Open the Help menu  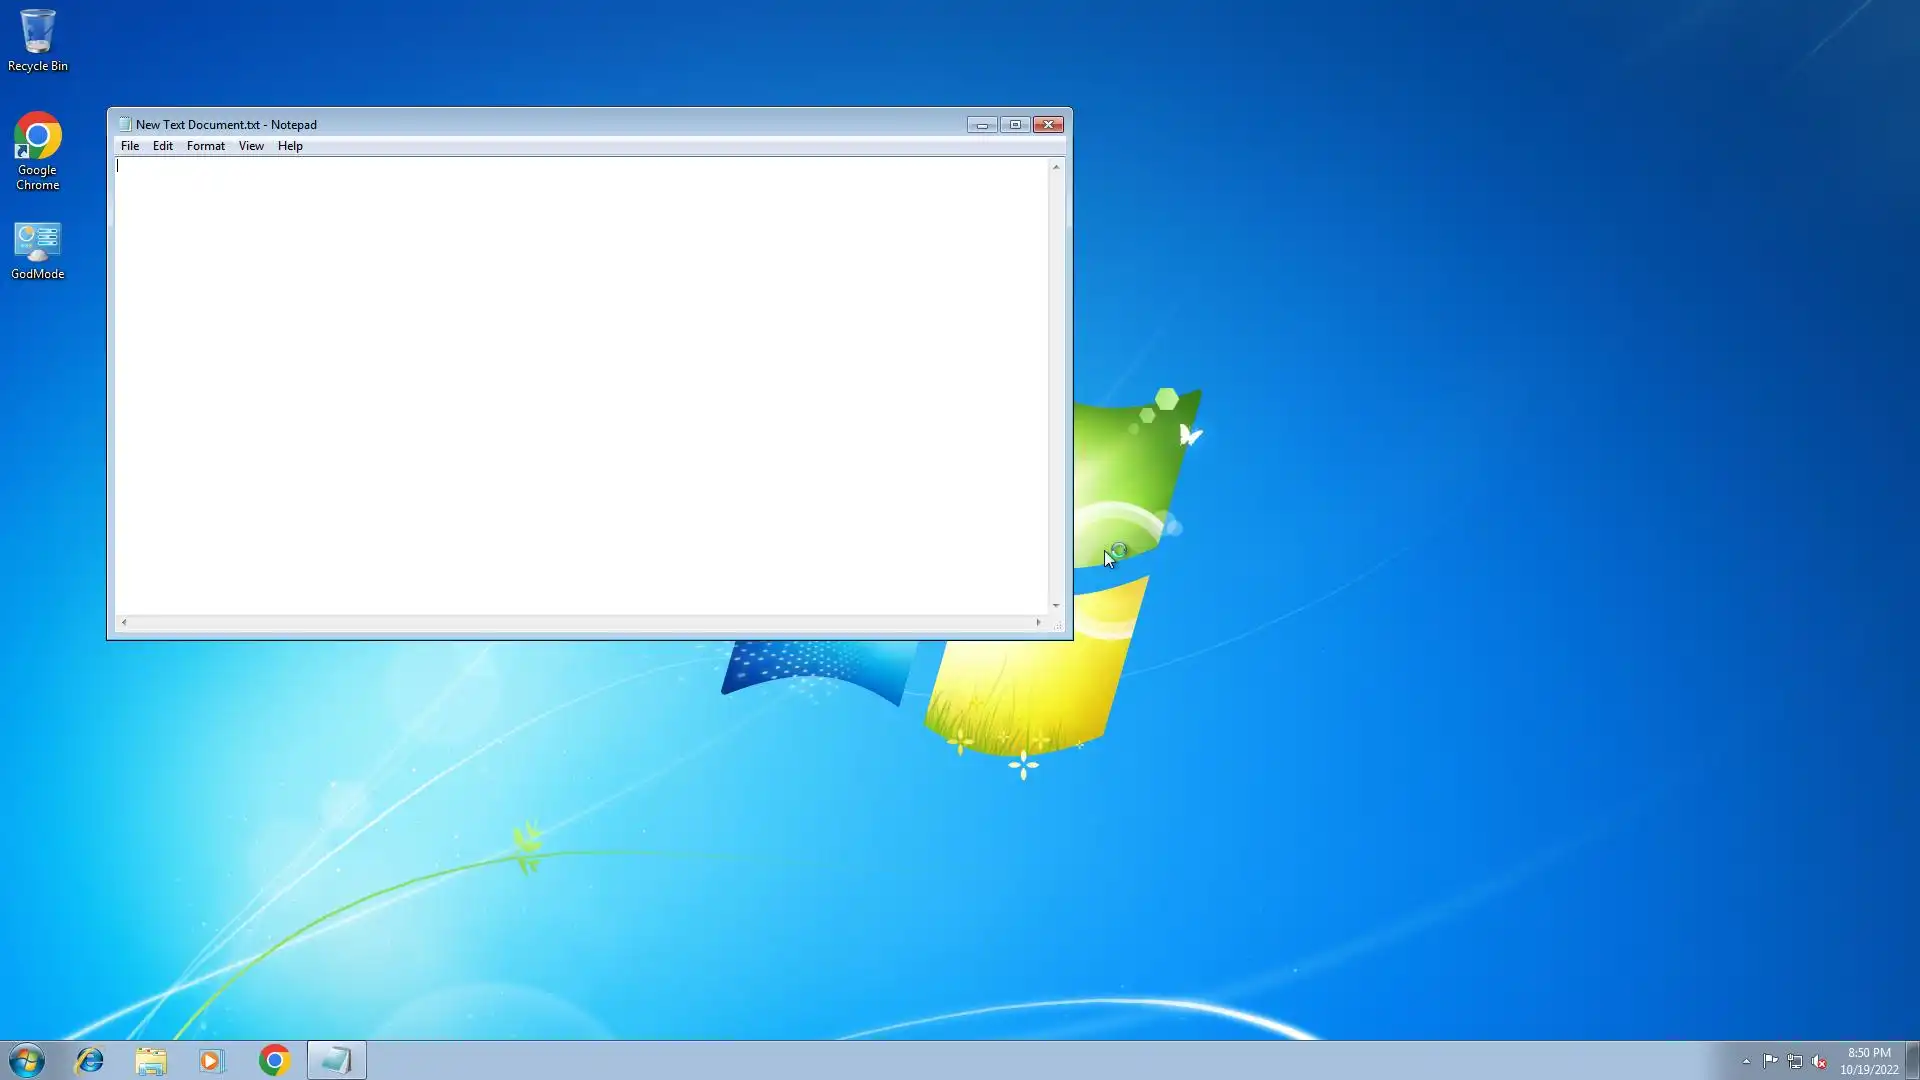tap(290, 146)
